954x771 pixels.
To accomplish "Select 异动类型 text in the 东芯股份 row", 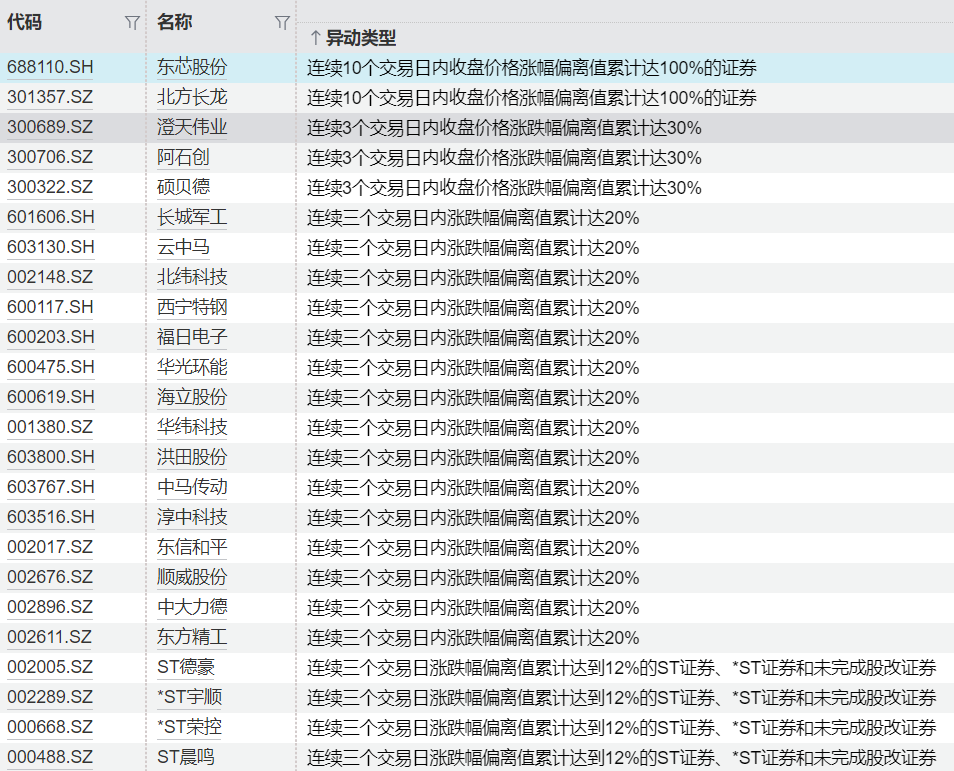I will [532, 68].
